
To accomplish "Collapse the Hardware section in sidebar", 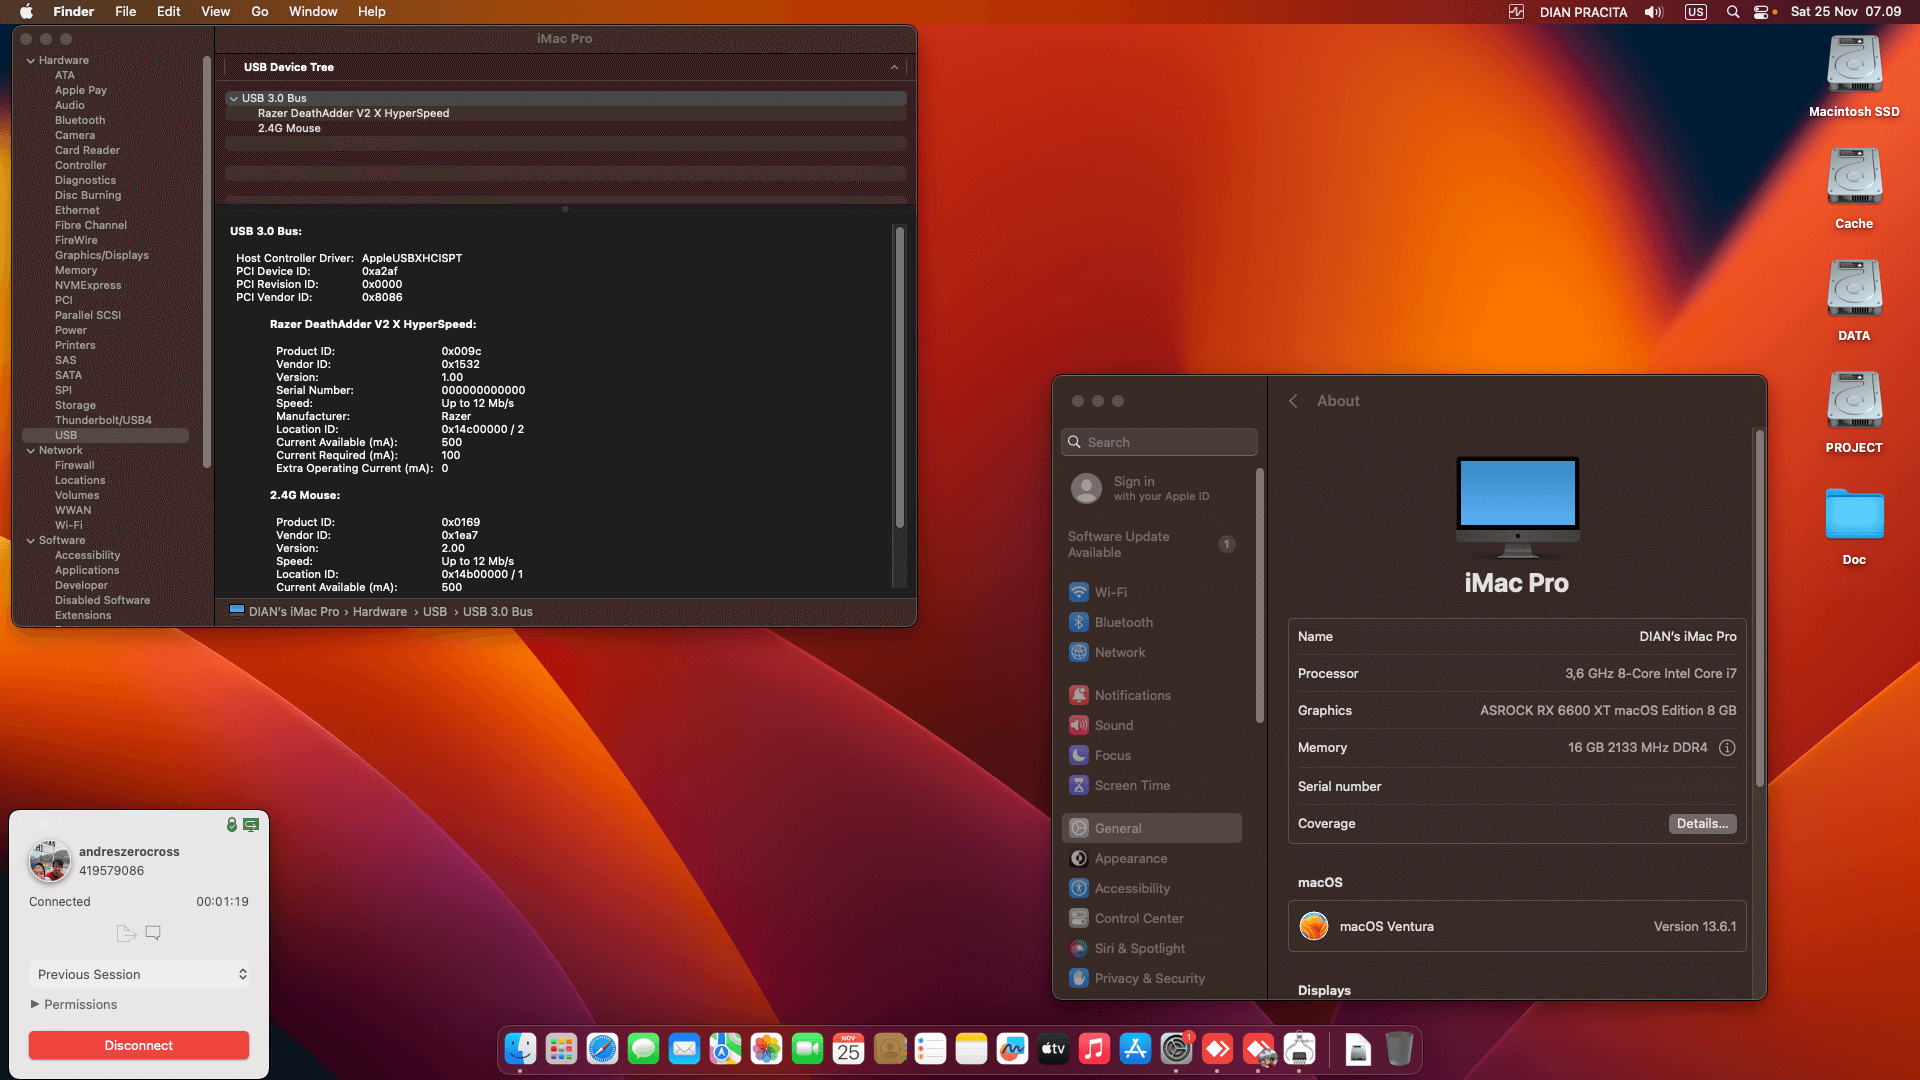I will pos(31,61).
